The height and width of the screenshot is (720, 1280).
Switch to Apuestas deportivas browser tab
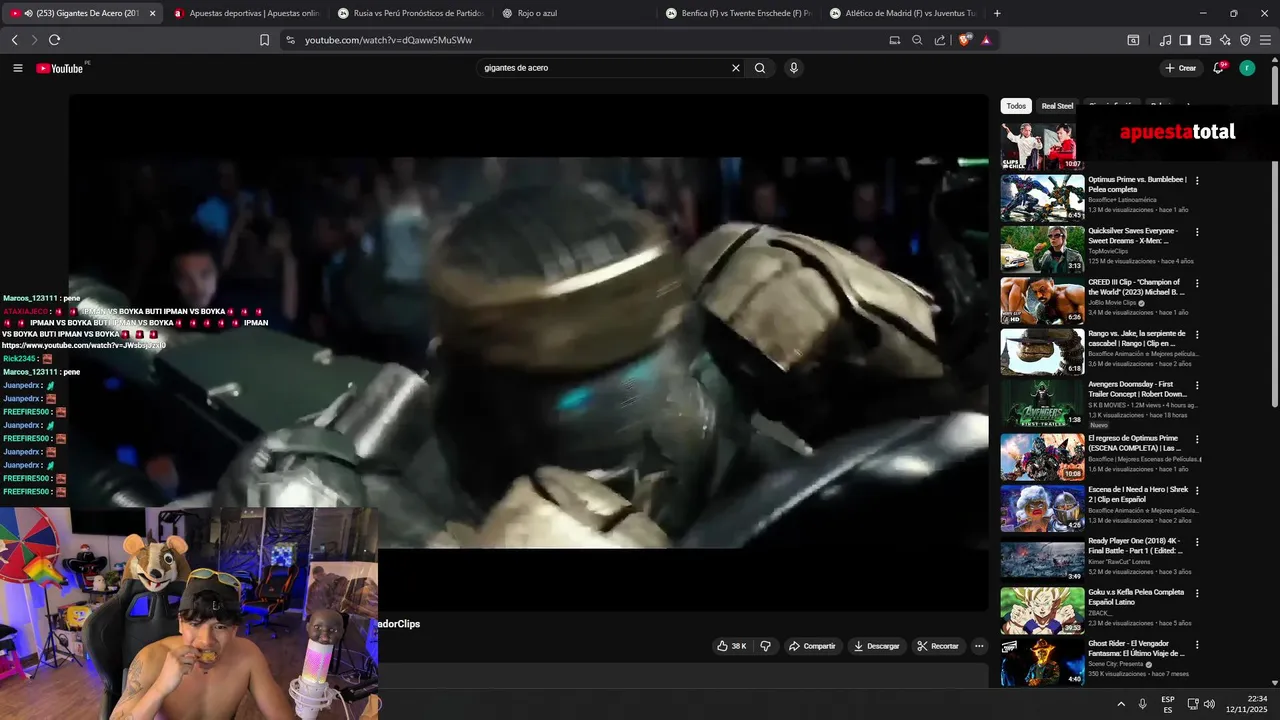(246, 13)
